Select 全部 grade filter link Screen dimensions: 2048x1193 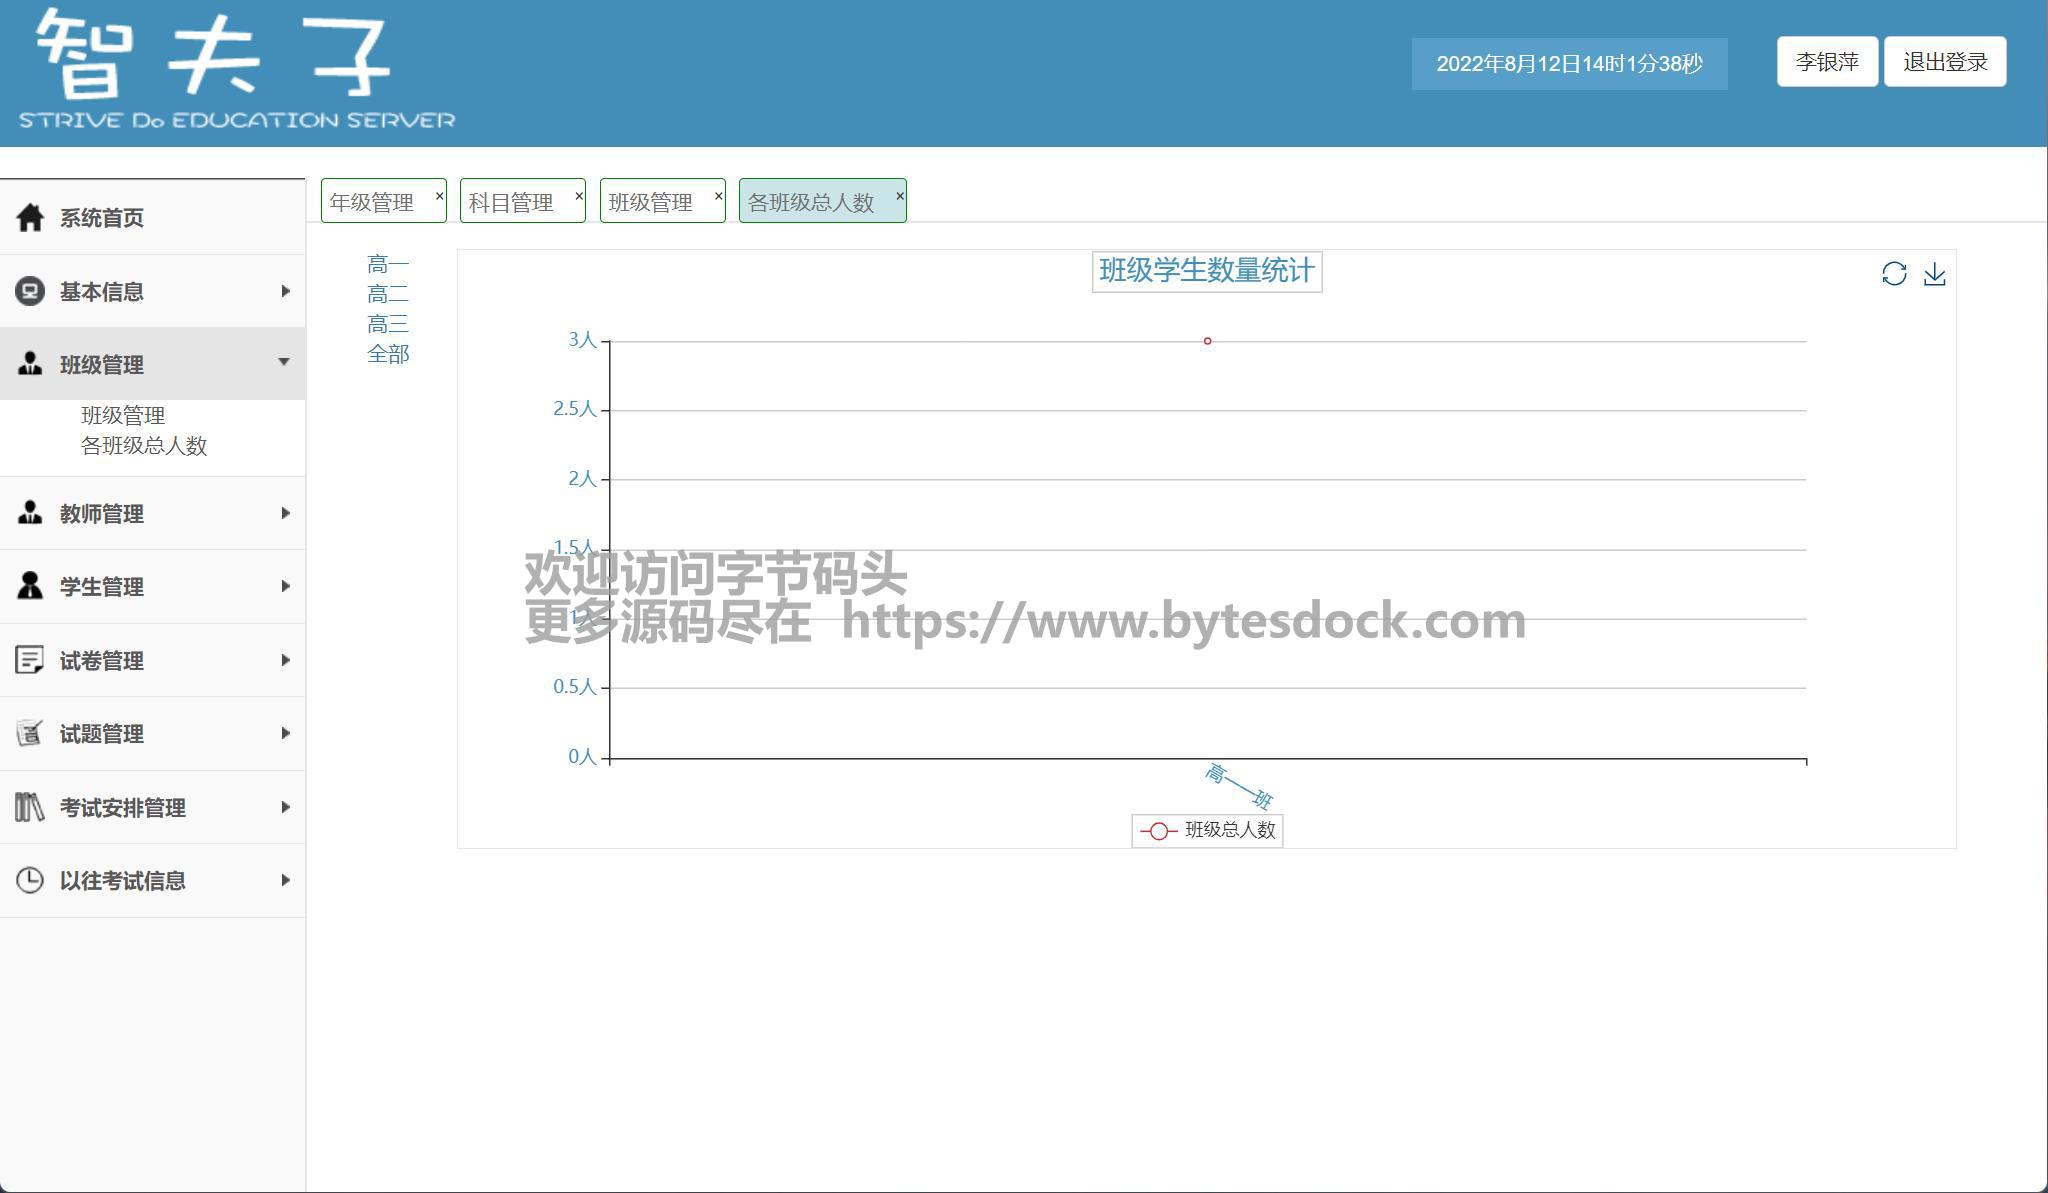(388, 354)
